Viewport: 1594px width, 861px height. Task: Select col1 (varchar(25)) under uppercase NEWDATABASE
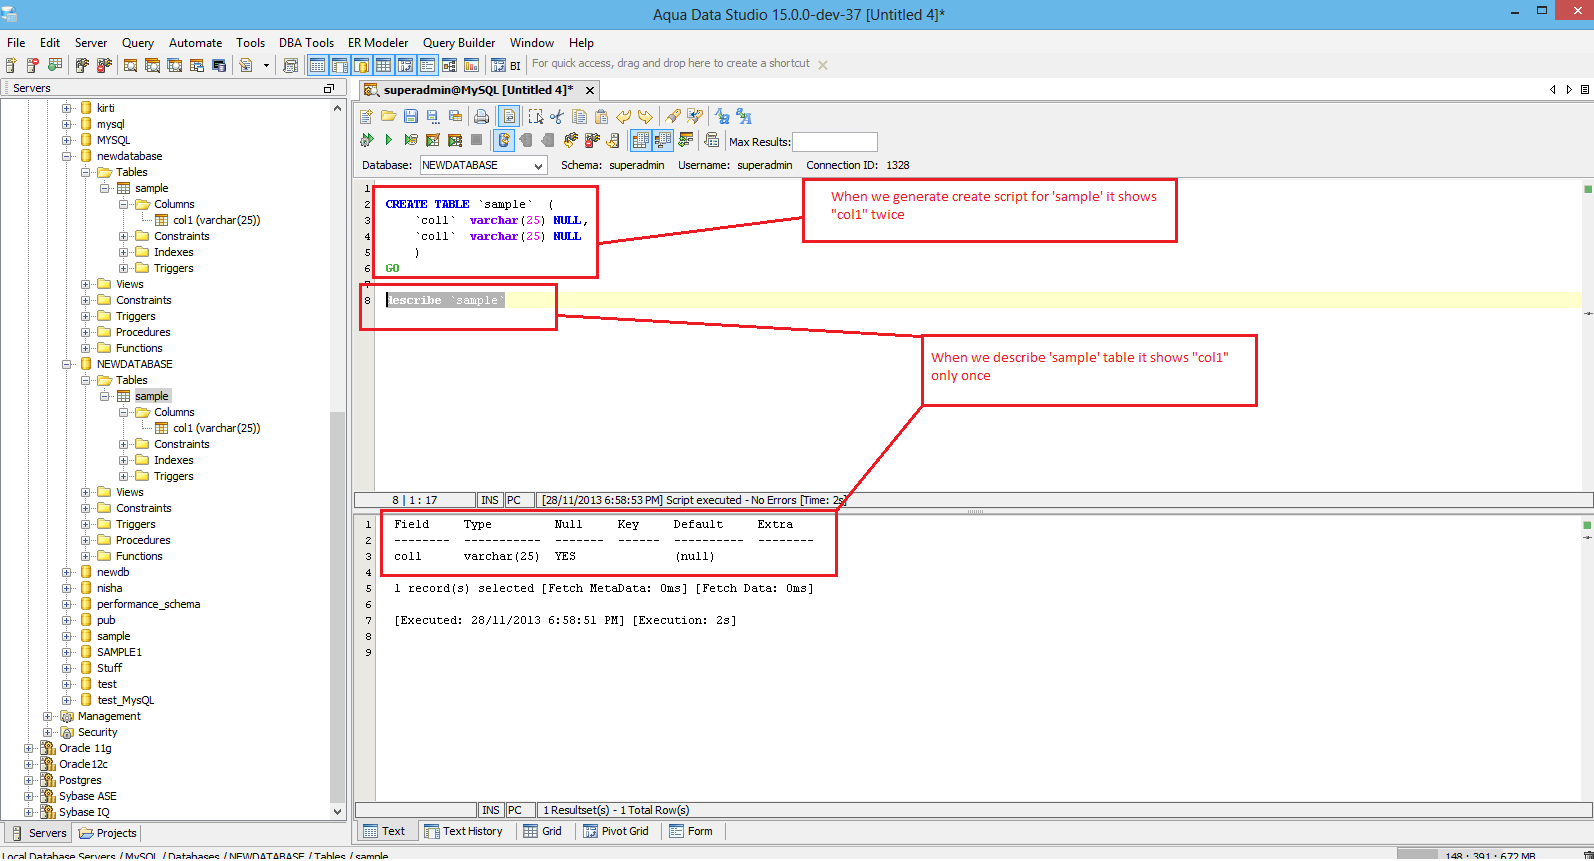(x=216, y=428)
